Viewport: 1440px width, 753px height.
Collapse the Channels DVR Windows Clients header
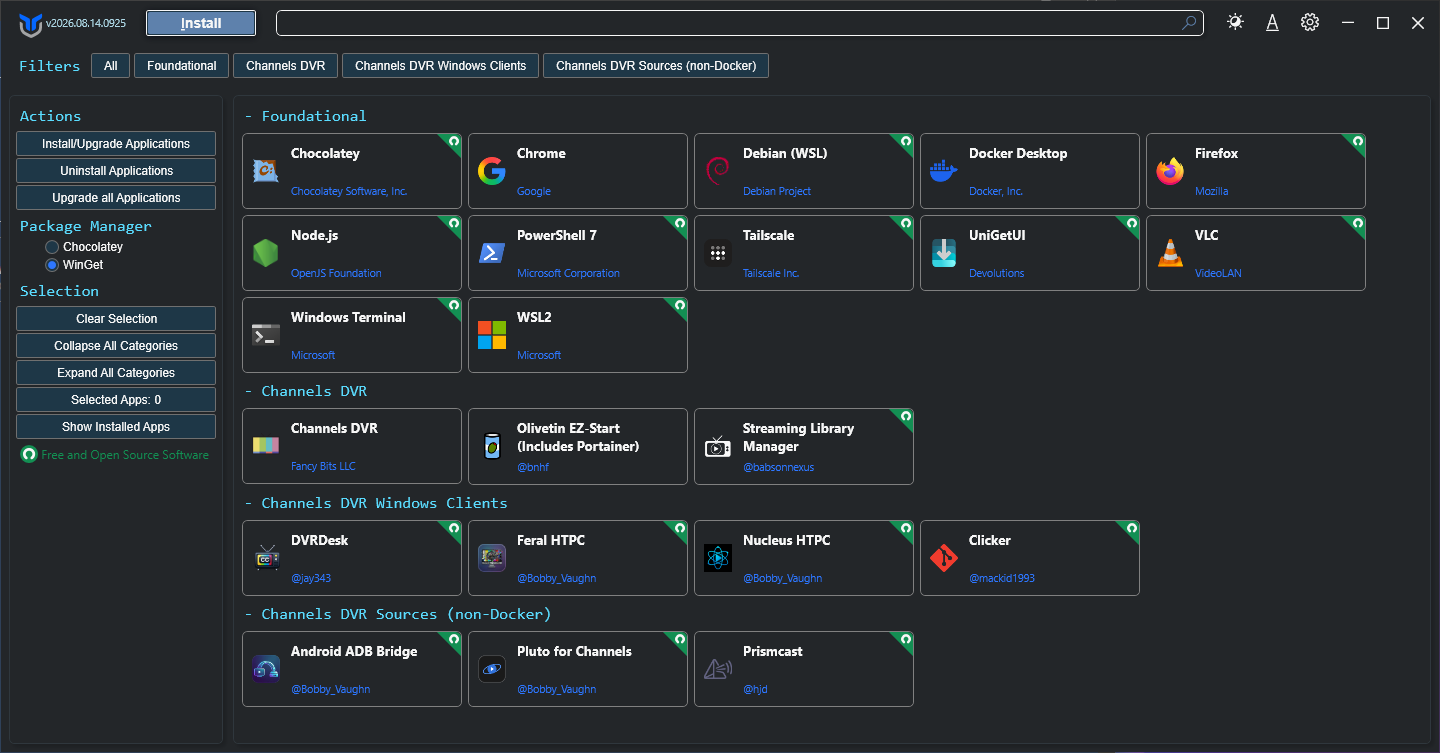tap(376, 503)
